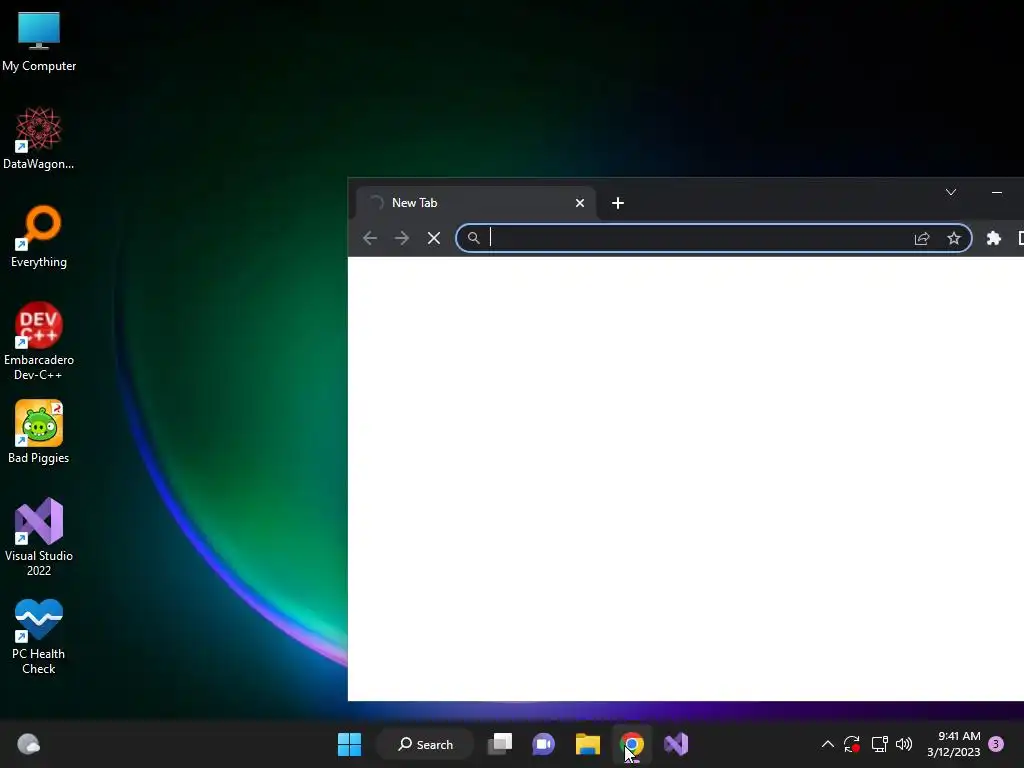
Task: Open the notification badge showing 3
Action: pos(997,744)
